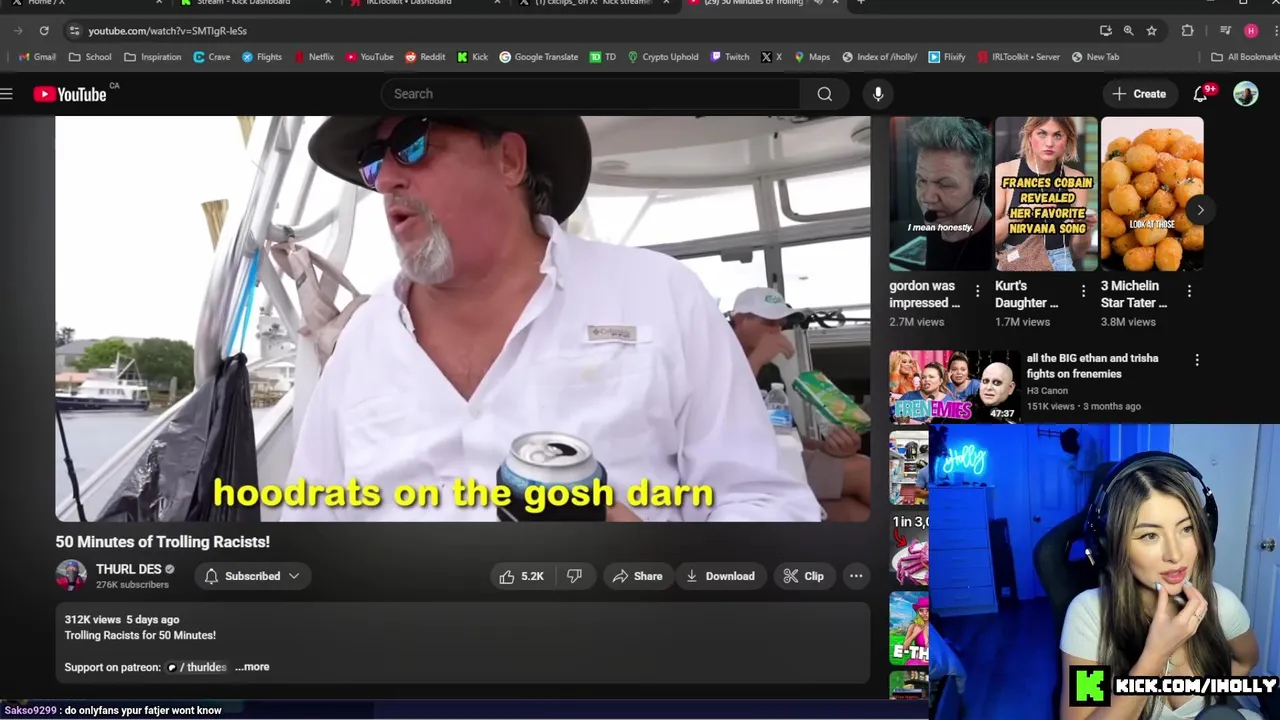
Task: Open the Frenemies fights video thumbnail
Action: (x=954, y=386)
